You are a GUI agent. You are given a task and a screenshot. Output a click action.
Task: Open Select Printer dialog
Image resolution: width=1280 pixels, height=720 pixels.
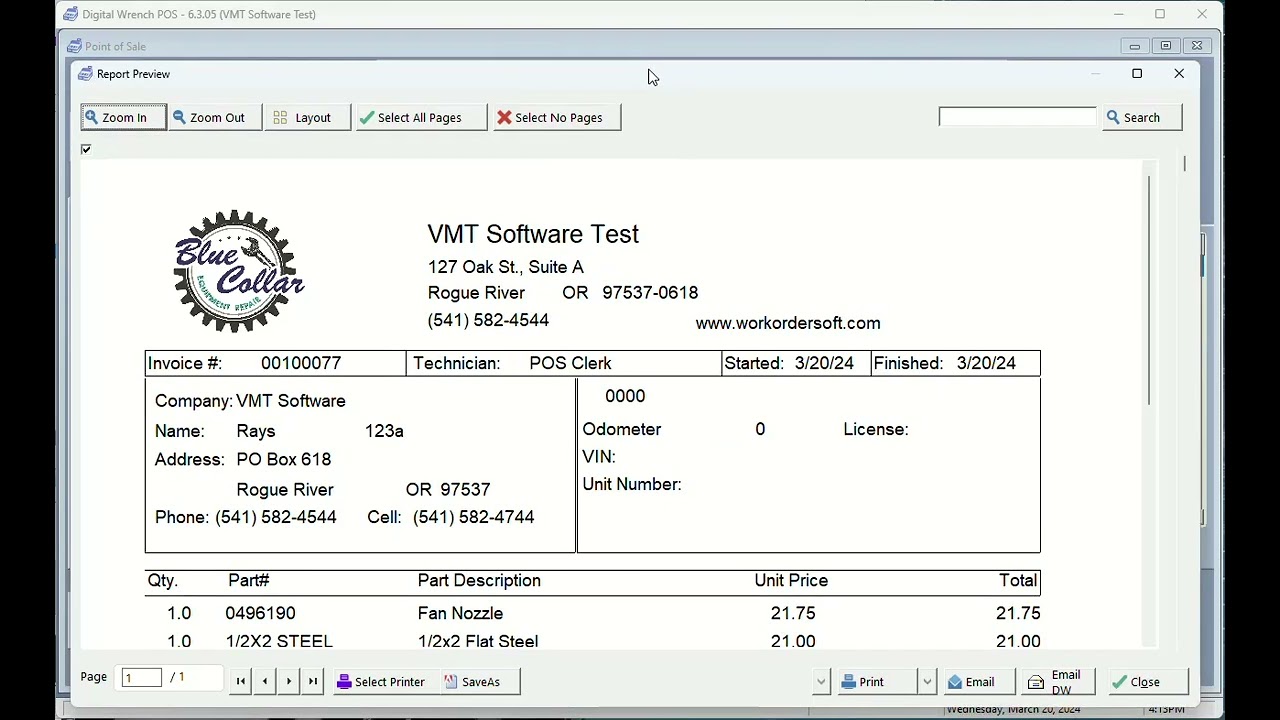[382, 682]
